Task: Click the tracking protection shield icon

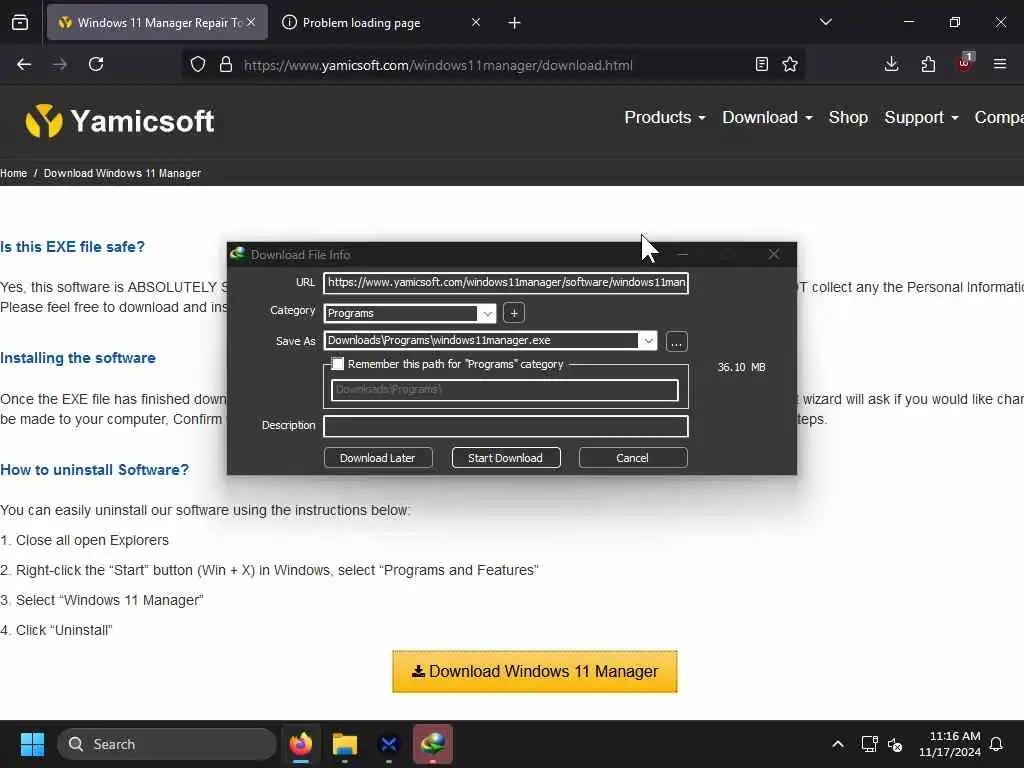Action: pos(198,65)
